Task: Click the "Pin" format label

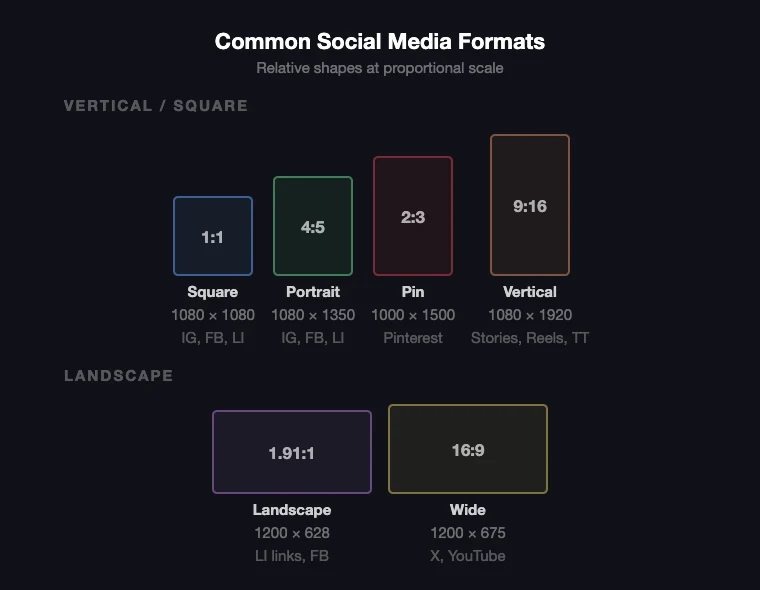Action: [x=413, y=292]
